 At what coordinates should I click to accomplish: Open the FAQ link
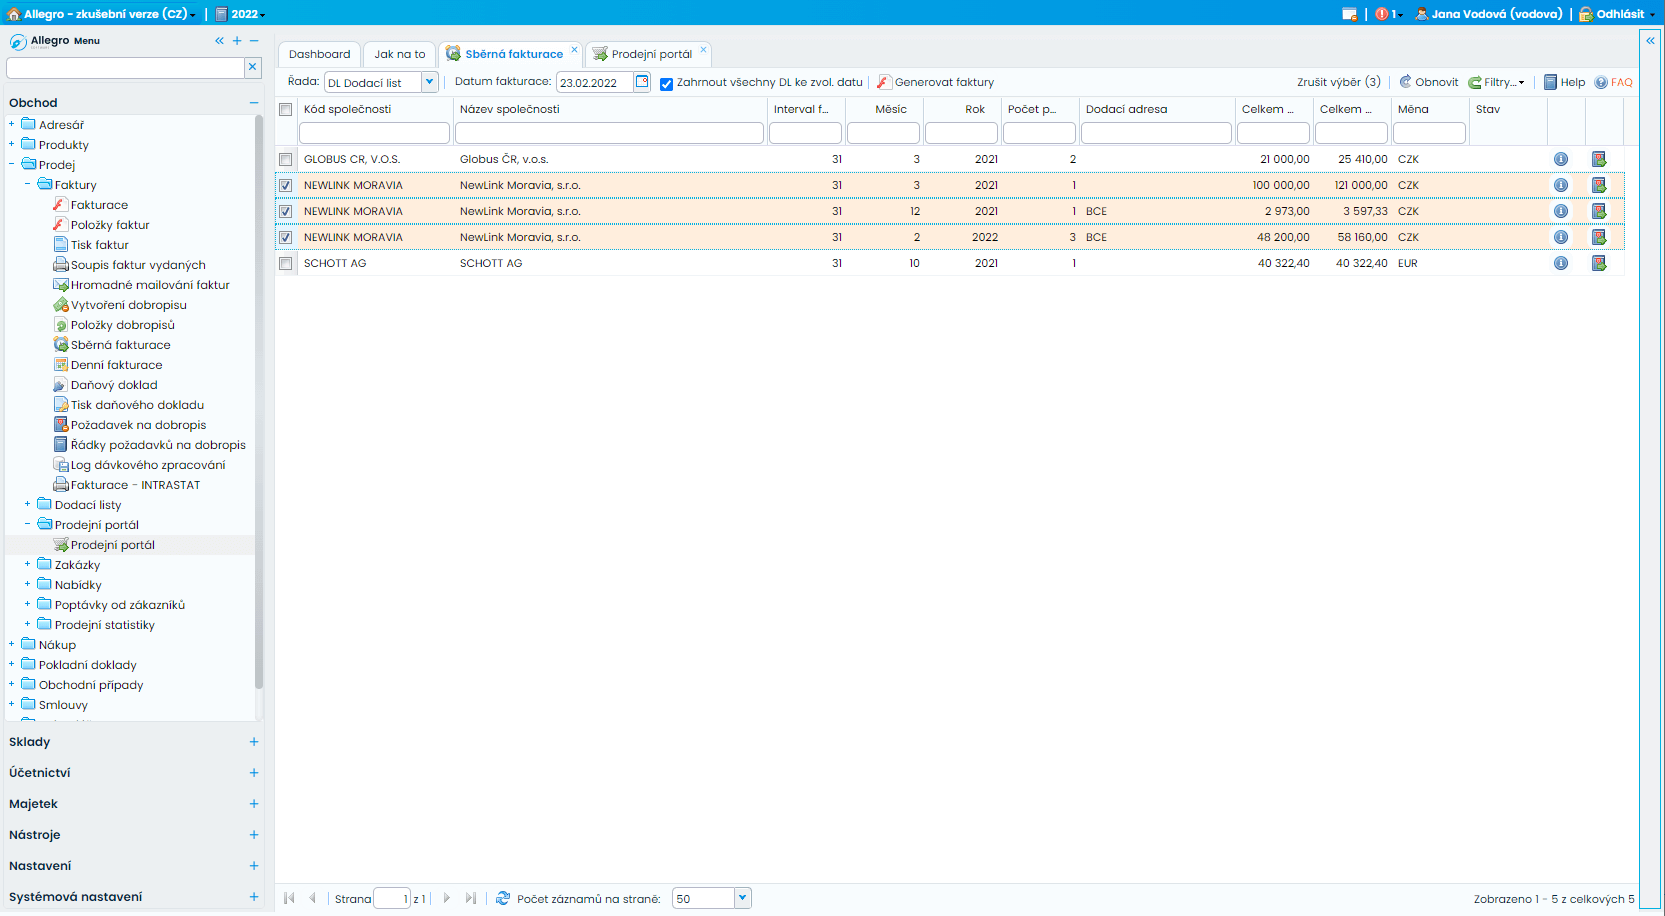tap(1613, 82)
